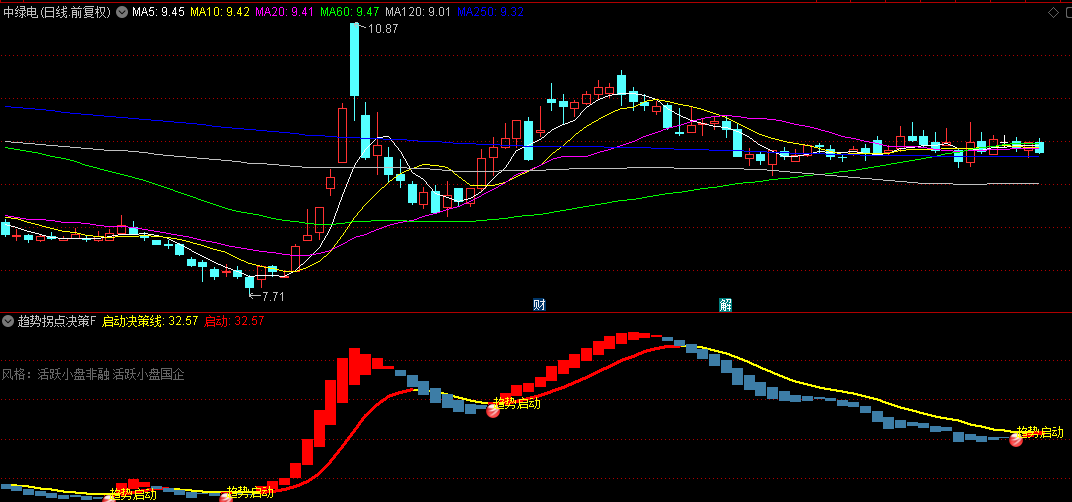The image size is (1072, 502).
Task: Click the red 启动: 32.57 indicator value
Action: [234, 321]
